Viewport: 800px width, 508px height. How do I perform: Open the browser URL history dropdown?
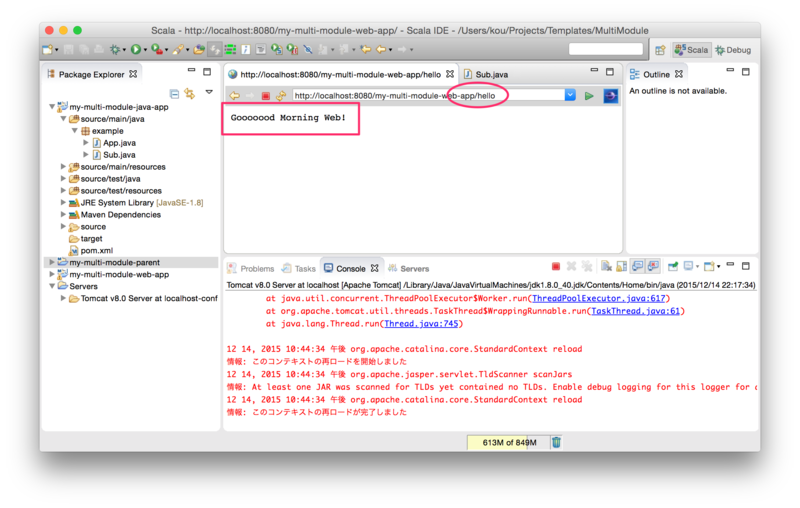pos(570,95)
